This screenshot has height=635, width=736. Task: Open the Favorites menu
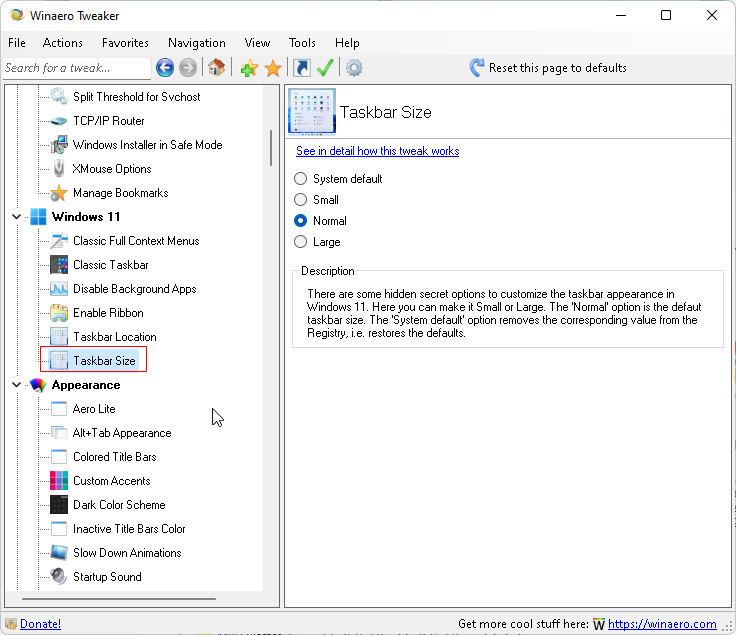125,43
